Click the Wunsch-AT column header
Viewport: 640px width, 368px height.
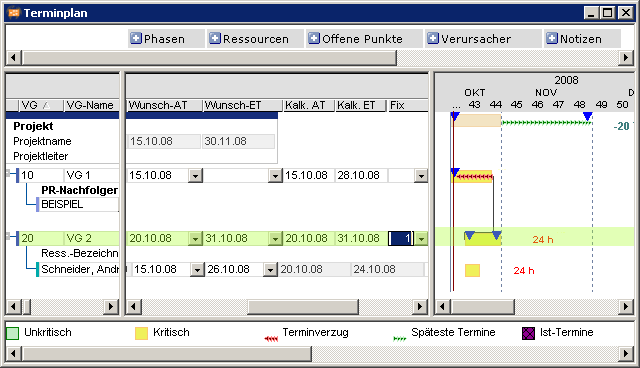click(164, 105)
